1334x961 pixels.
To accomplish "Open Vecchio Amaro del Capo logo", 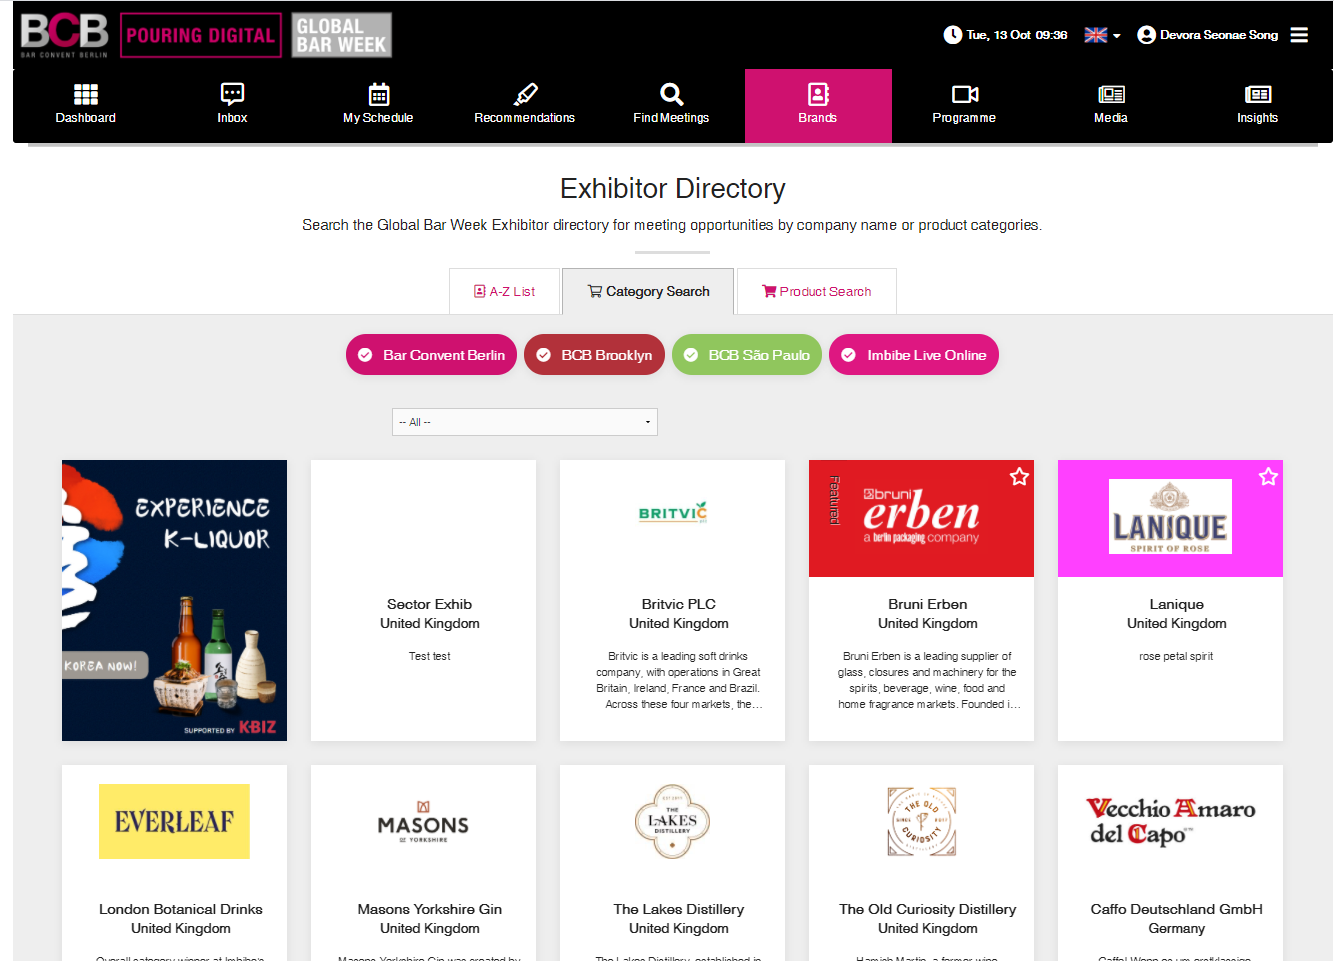I will pyautogui.click(x=1170, y=821).
